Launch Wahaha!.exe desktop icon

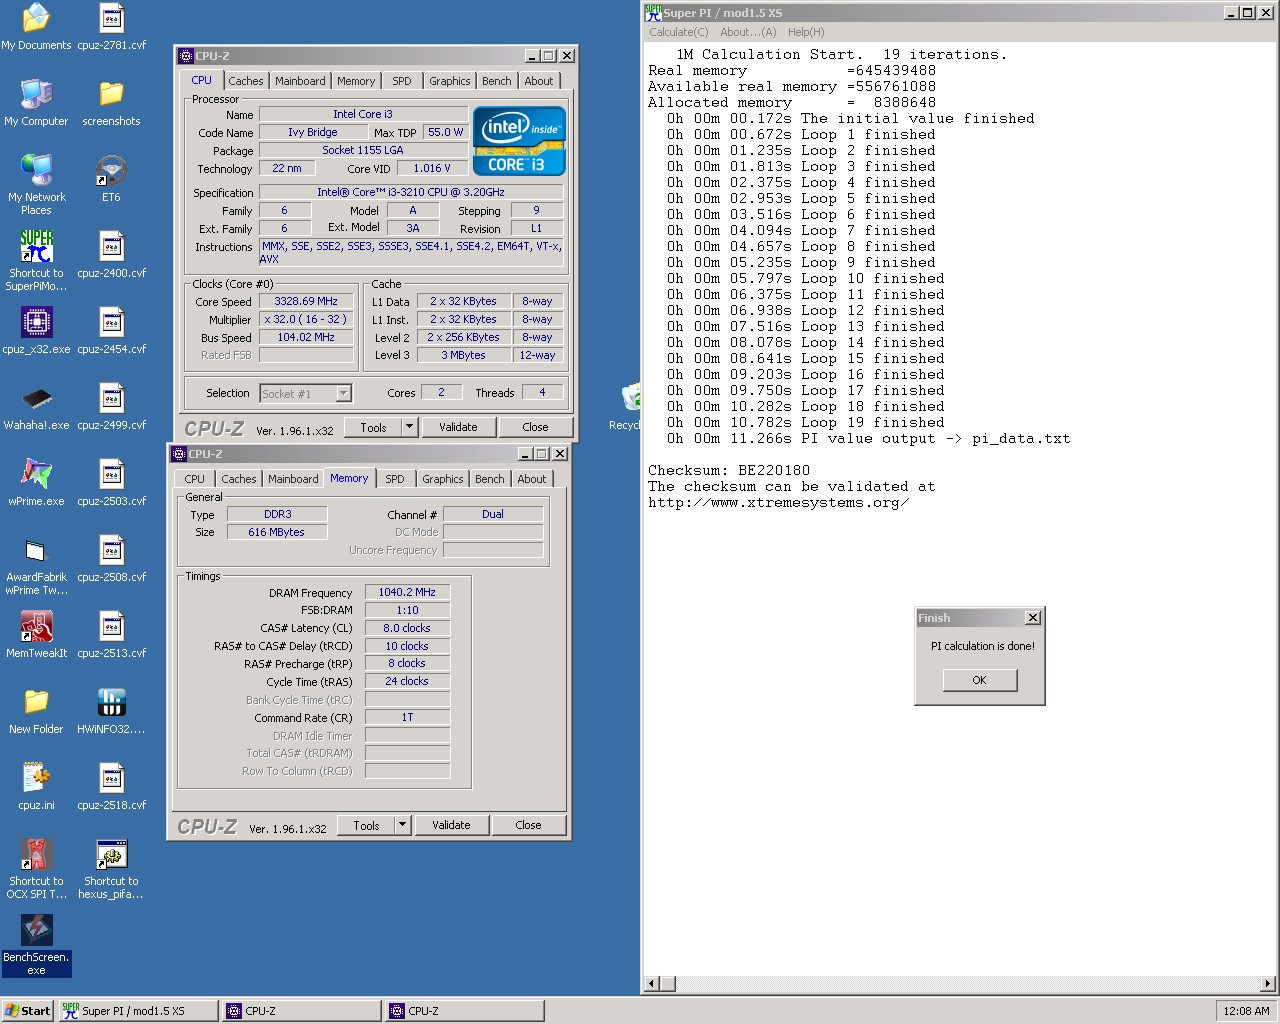(x=36, y=407)
